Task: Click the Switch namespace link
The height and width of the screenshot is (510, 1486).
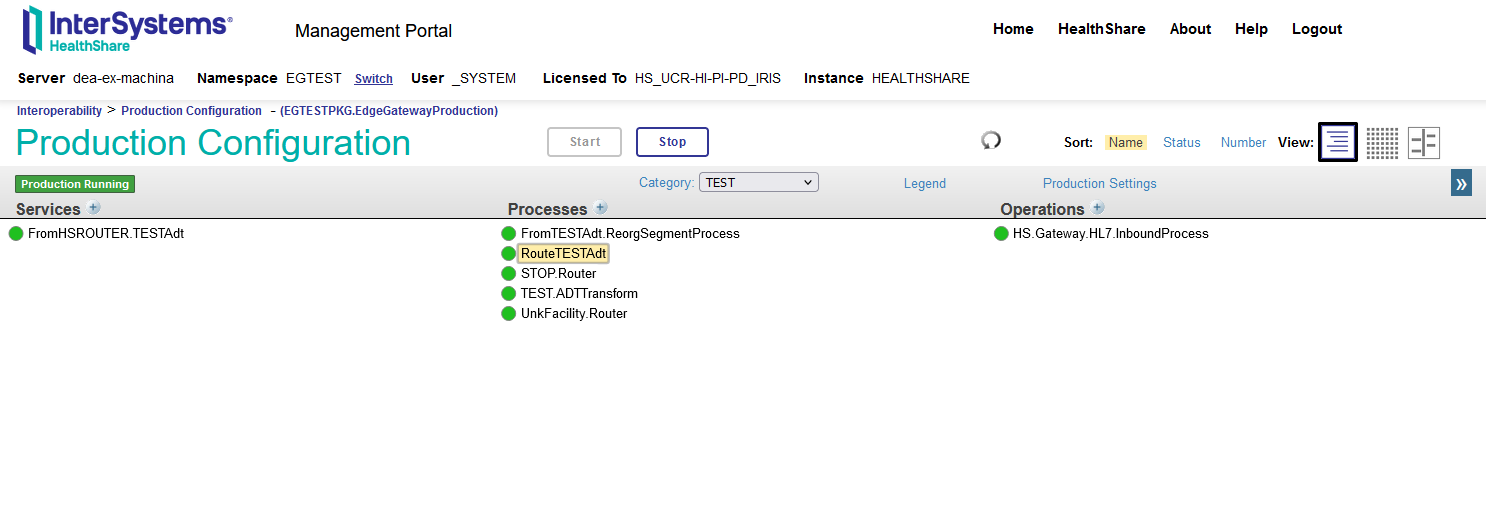Action: click(x=373, y=79)
